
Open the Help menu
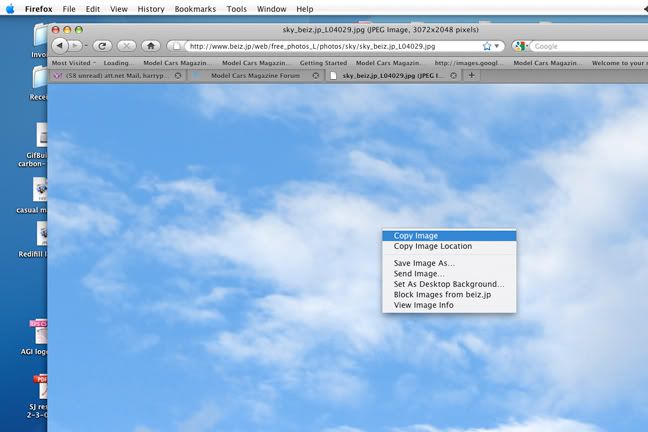coord(305,9)
